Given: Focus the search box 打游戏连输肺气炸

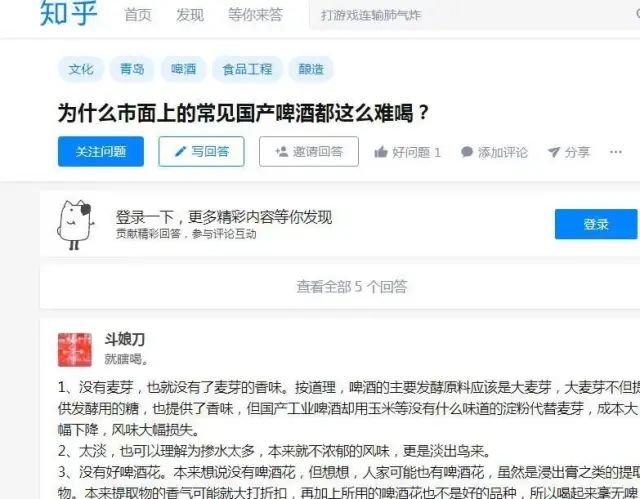Looking at the screenshot, I should coord(473,15).
